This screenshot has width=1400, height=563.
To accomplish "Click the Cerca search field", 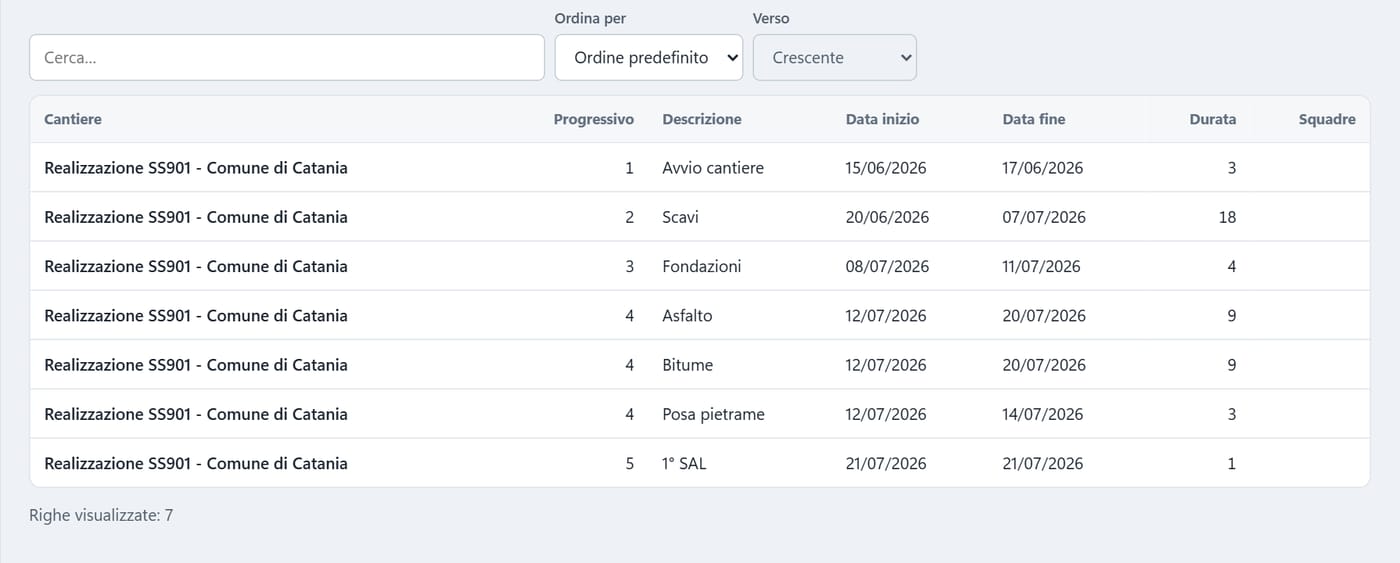I will click(x=287, y=58).
